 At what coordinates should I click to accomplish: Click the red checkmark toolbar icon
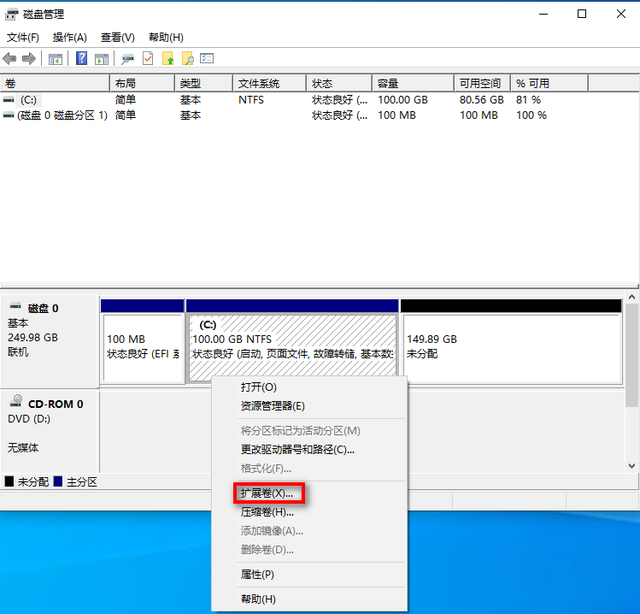(148, 59)
